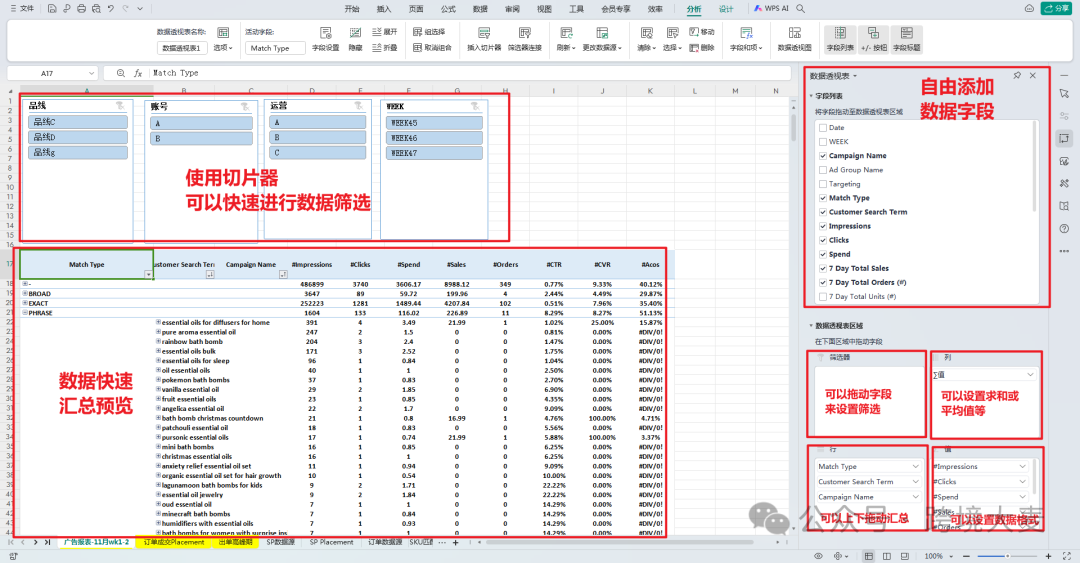Add a new sheet with the plus button
This screenshot has height=563, width=1080.
click(x=455, y=542)
